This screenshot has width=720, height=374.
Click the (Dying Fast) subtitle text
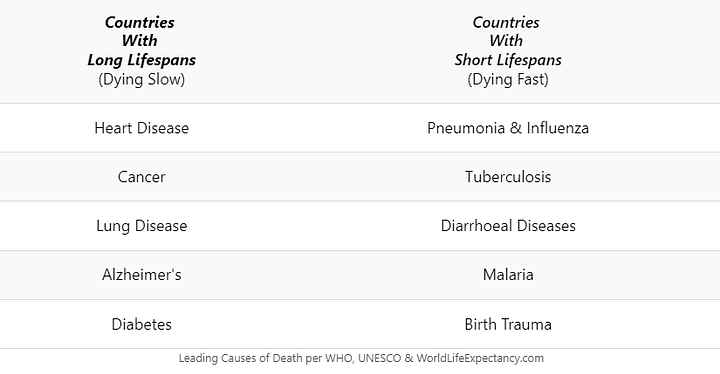tap(508, 79)
